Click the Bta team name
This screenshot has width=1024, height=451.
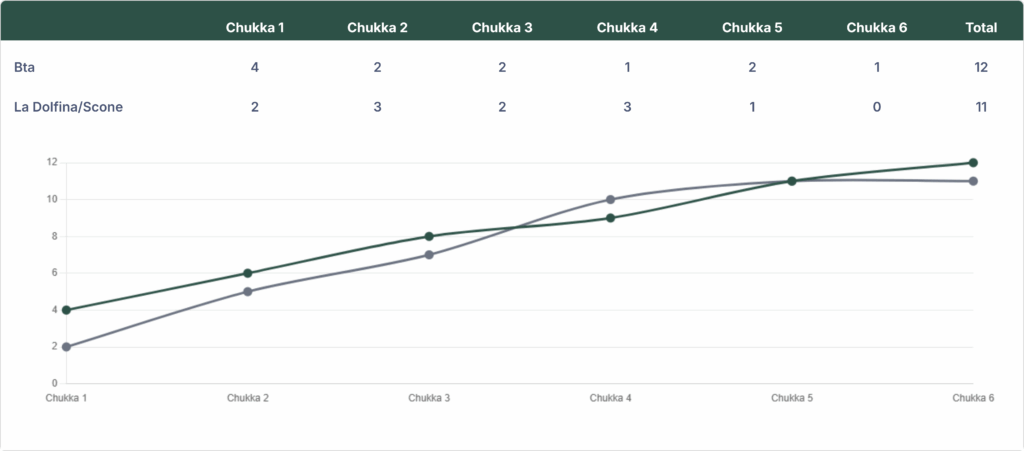[23, 67]
